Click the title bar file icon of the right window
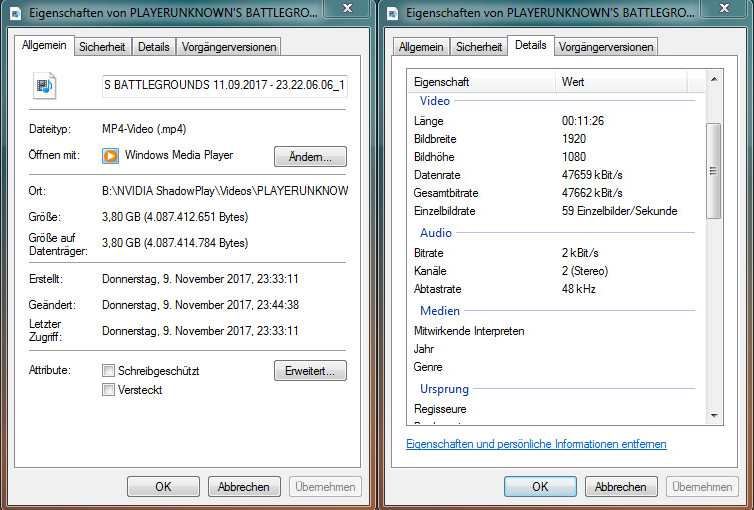The image size is (754, 510). pos(392,13)
